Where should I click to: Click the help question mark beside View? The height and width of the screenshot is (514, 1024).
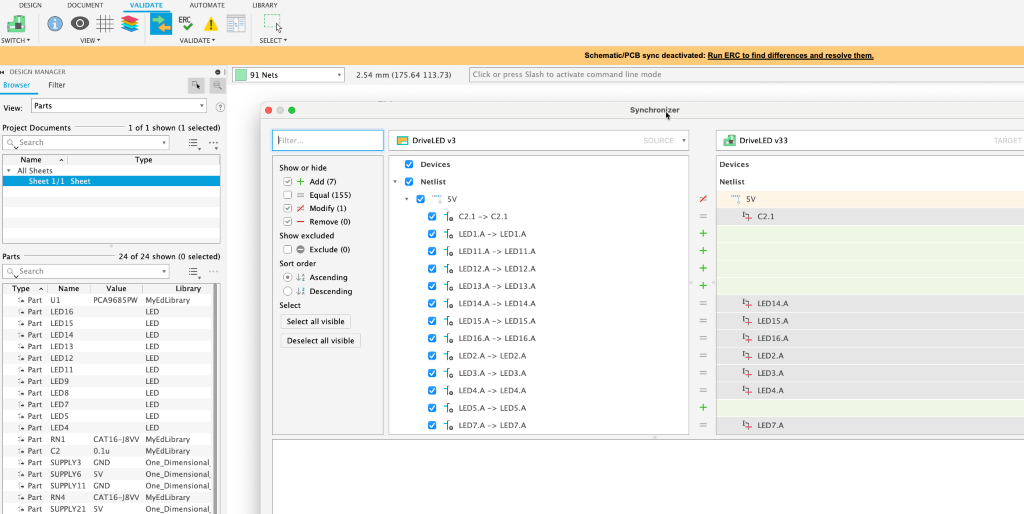click(x=220, y=106)
